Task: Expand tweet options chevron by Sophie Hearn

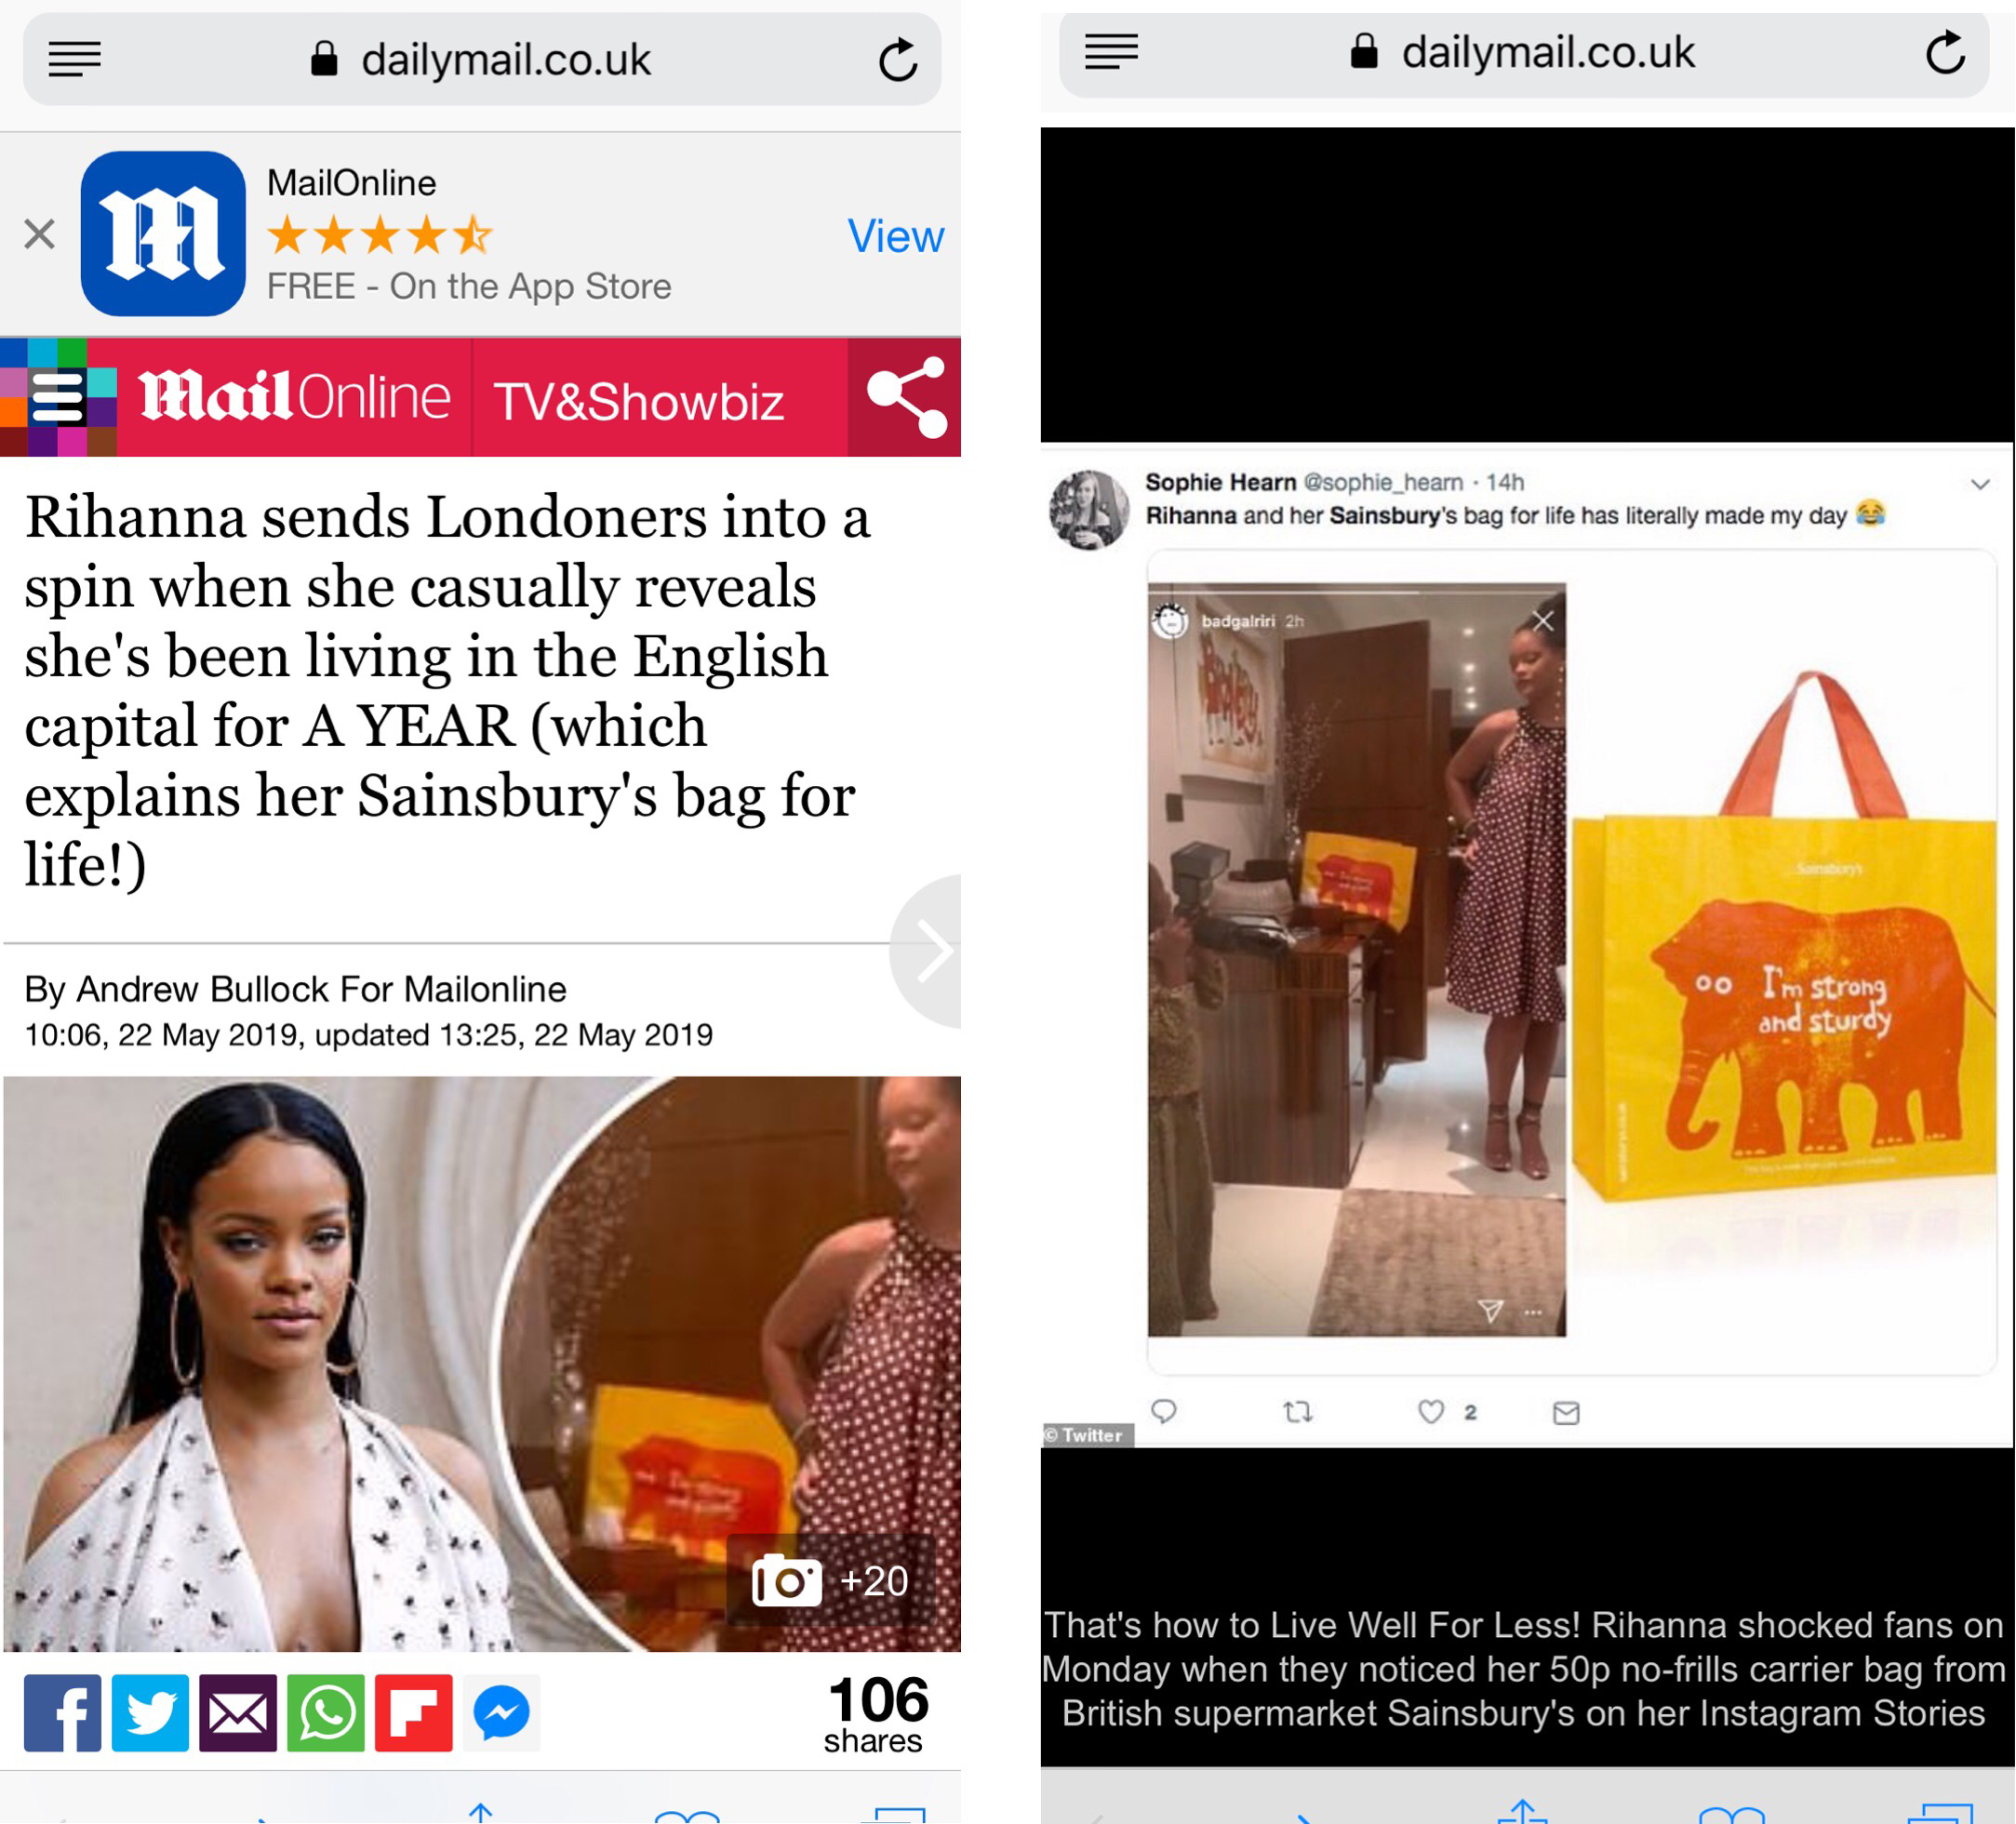Action: point(1980,484)
